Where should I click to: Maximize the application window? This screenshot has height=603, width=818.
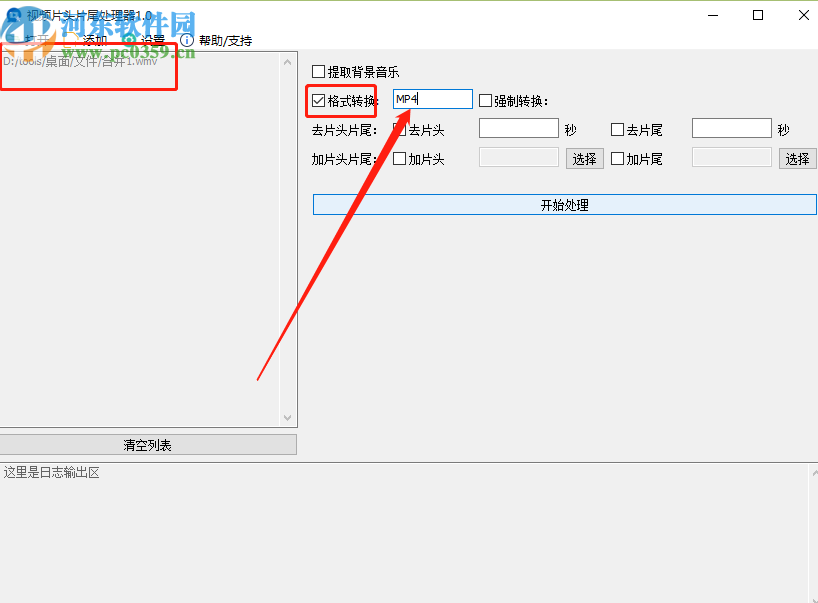click(x=758, y=16)
